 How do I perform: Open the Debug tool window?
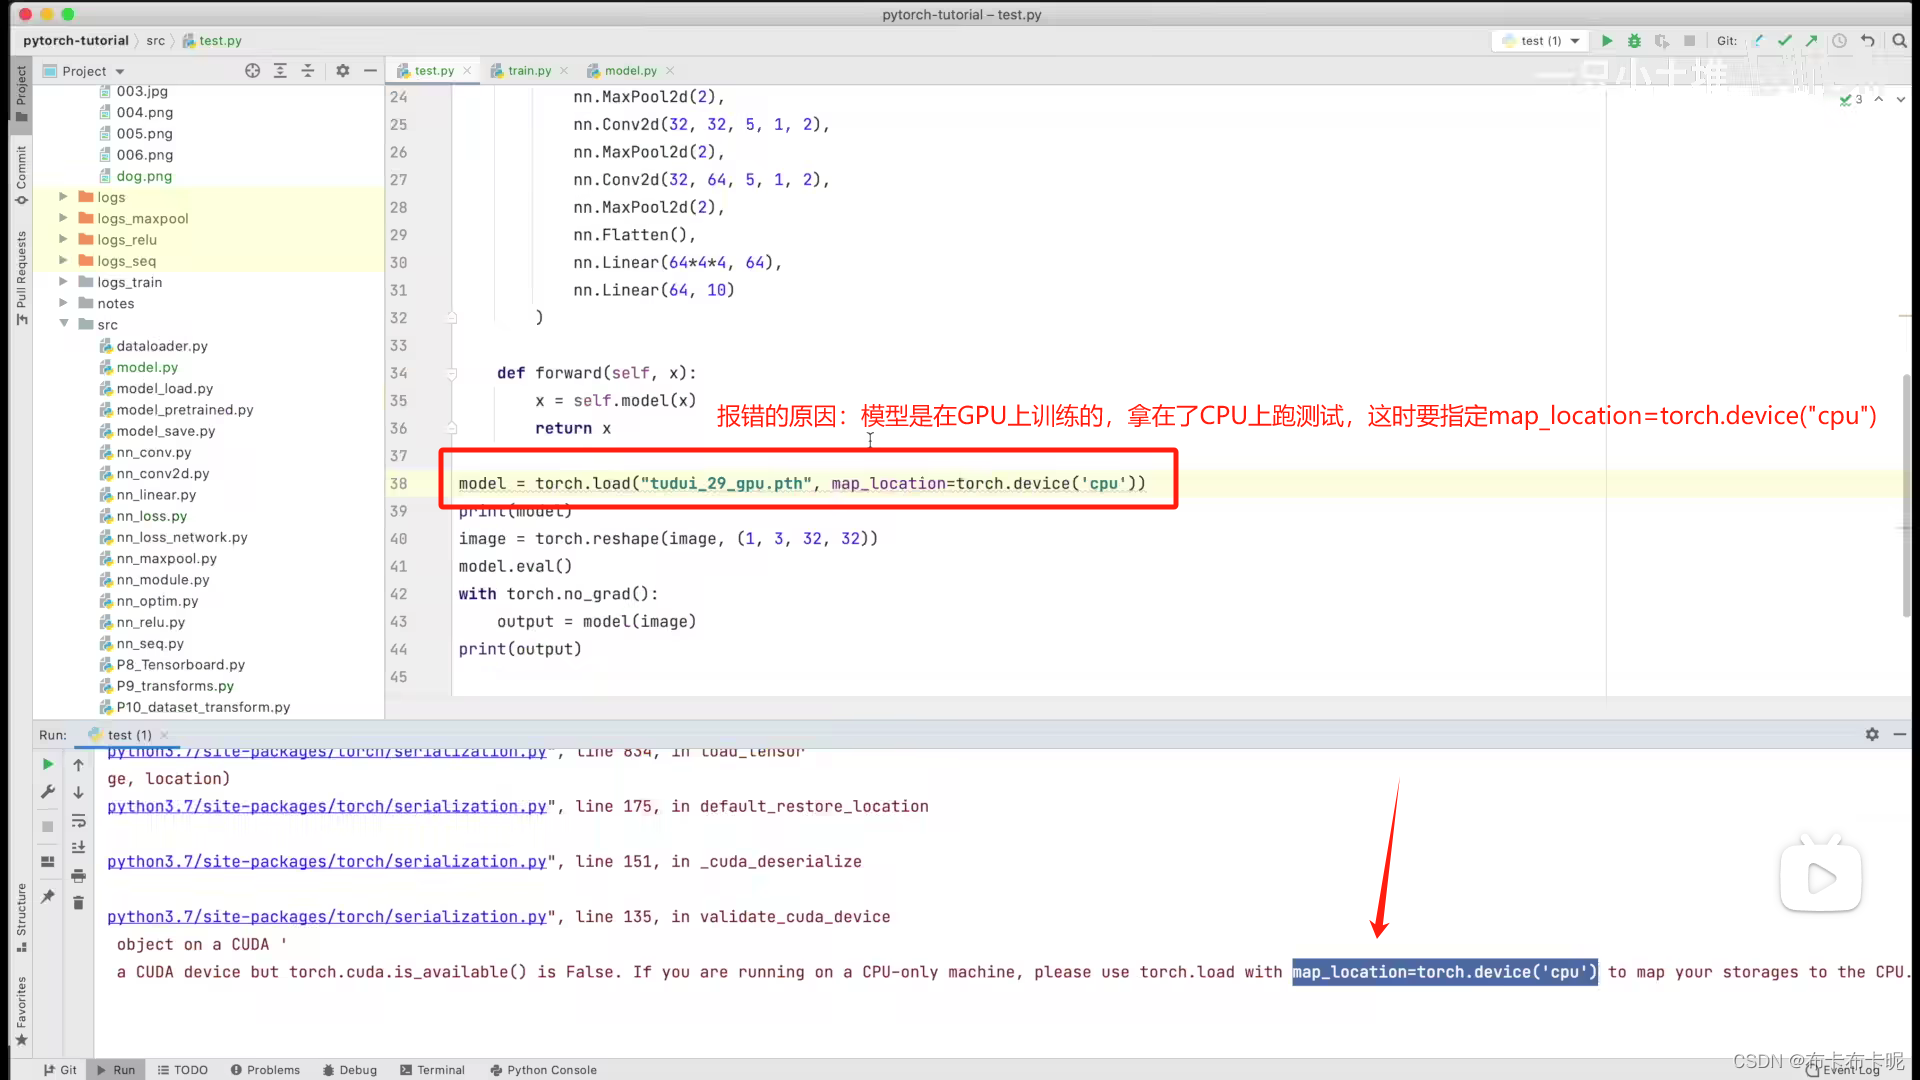click(x=350, y=1069)
